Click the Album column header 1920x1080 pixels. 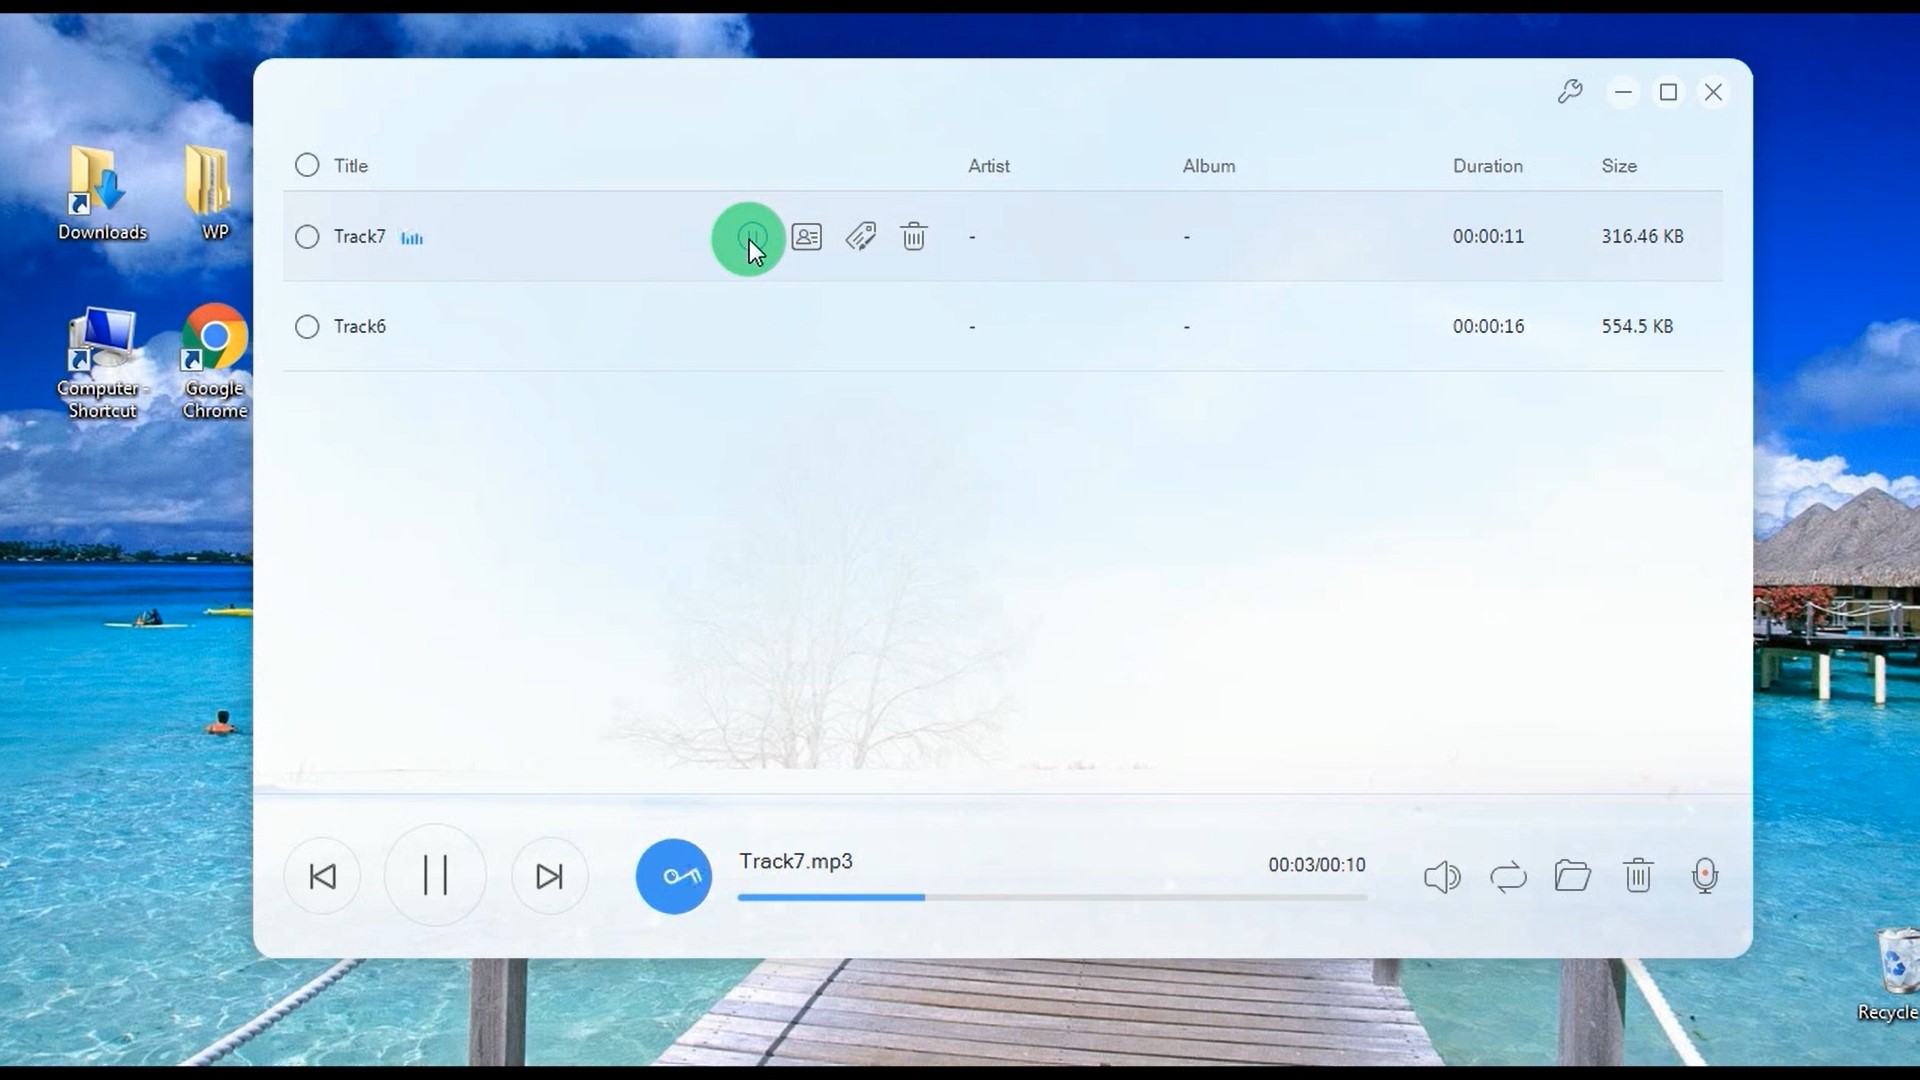click(1209, 166)
